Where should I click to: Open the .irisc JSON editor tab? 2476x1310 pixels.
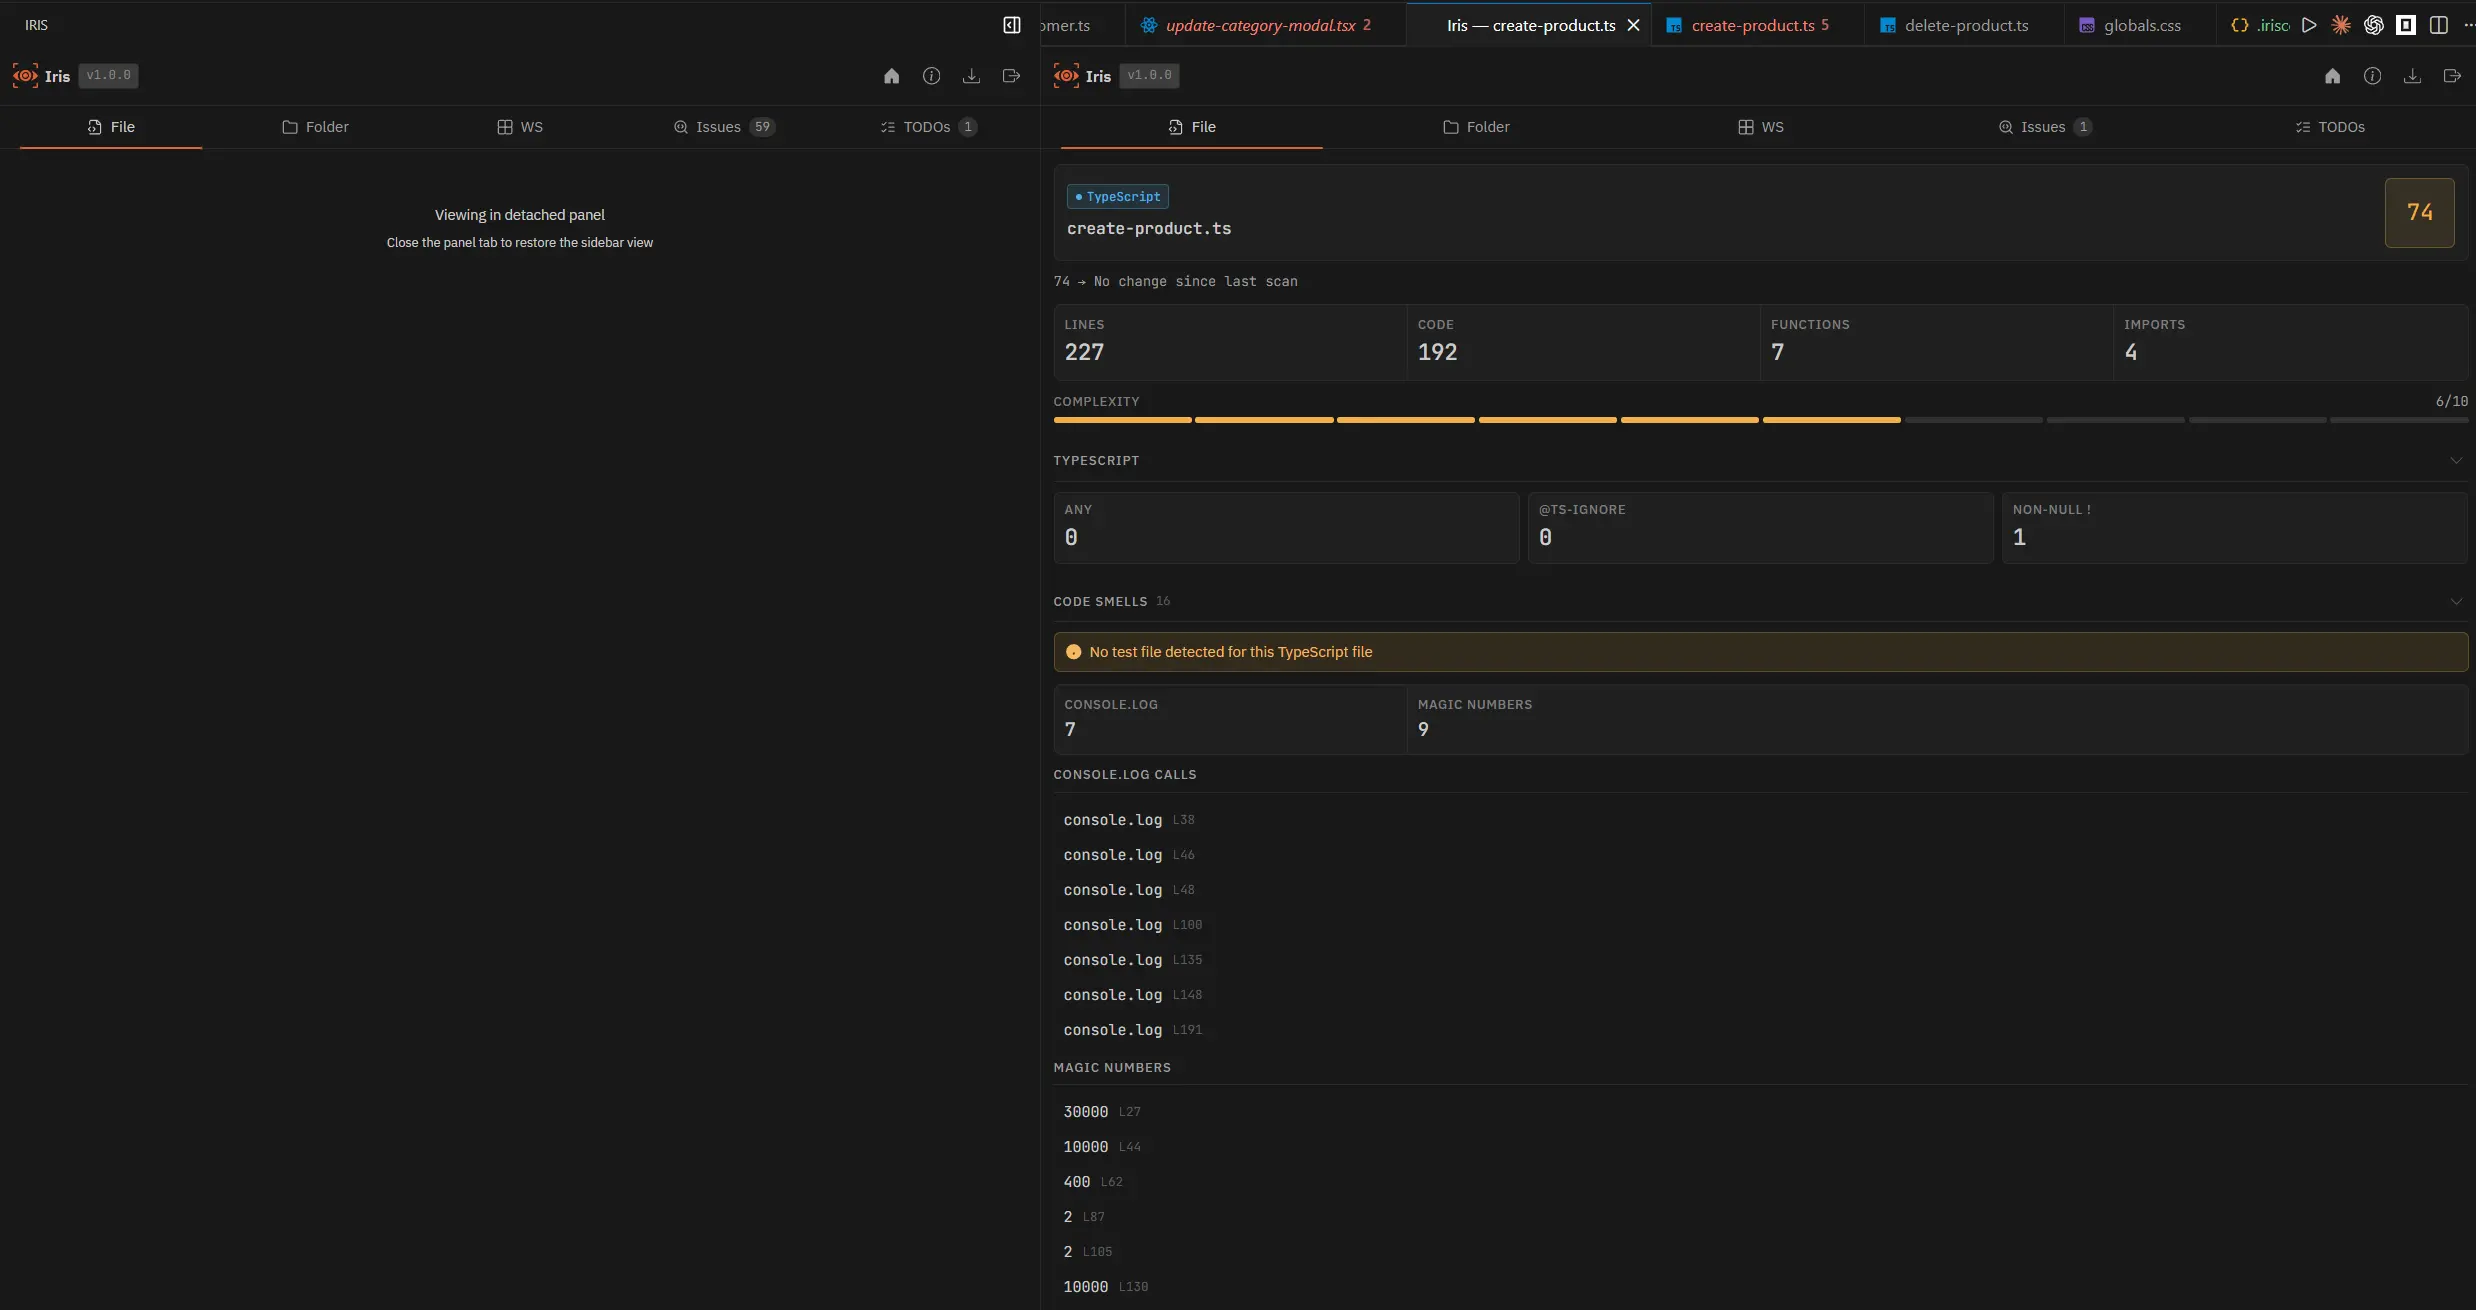[2260, 25]
